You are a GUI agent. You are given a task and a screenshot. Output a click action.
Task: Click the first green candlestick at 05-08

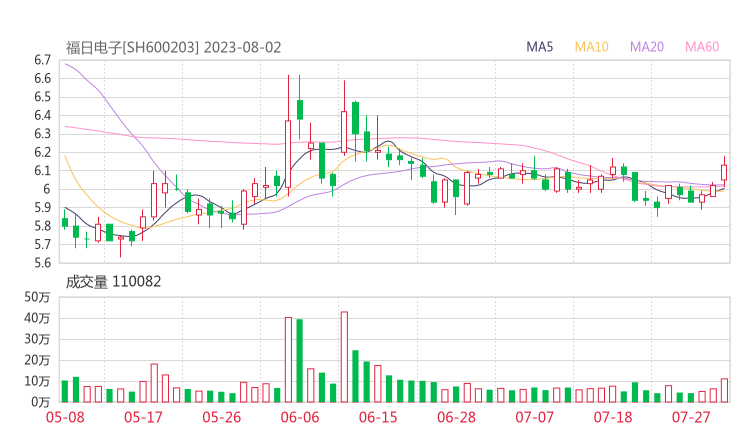click(x=65, y=222)
